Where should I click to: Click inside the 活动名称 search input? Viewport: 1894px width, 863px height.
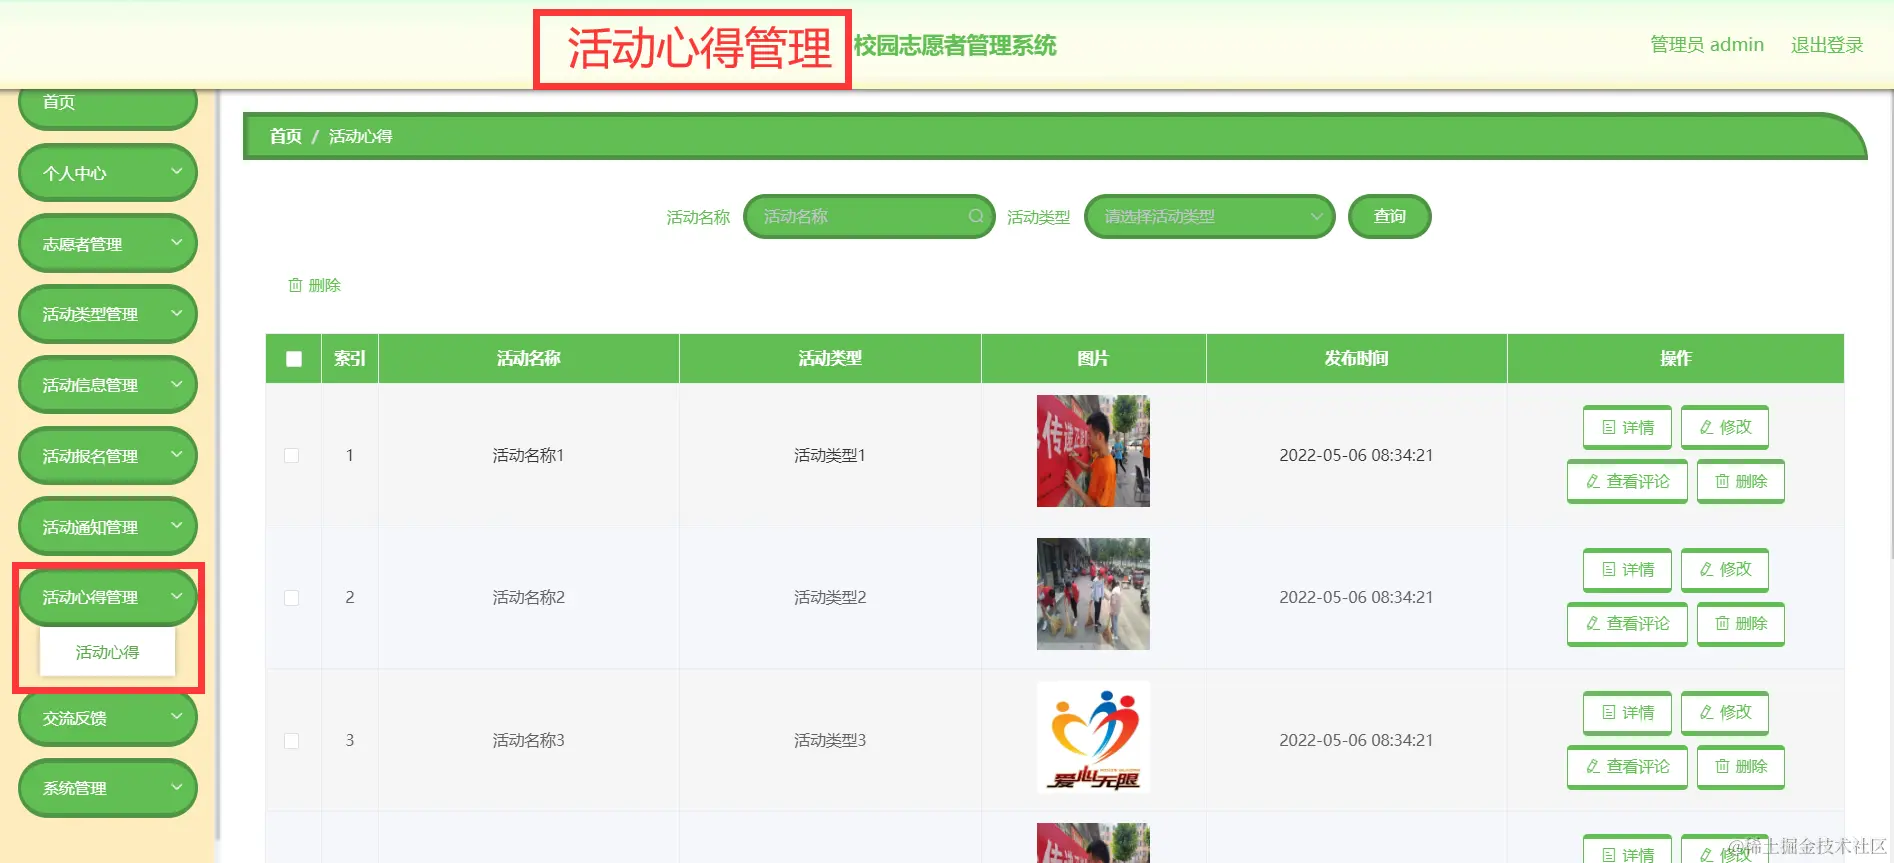coord(868,216)
